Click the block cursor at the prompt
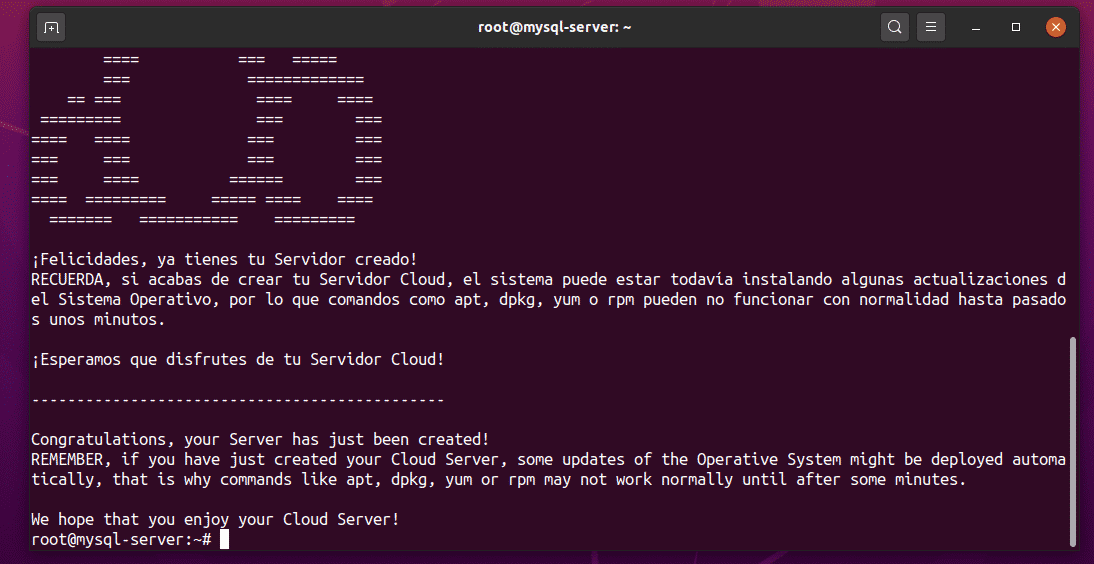This screenshot has height=564, width=1094. point(224,540)
